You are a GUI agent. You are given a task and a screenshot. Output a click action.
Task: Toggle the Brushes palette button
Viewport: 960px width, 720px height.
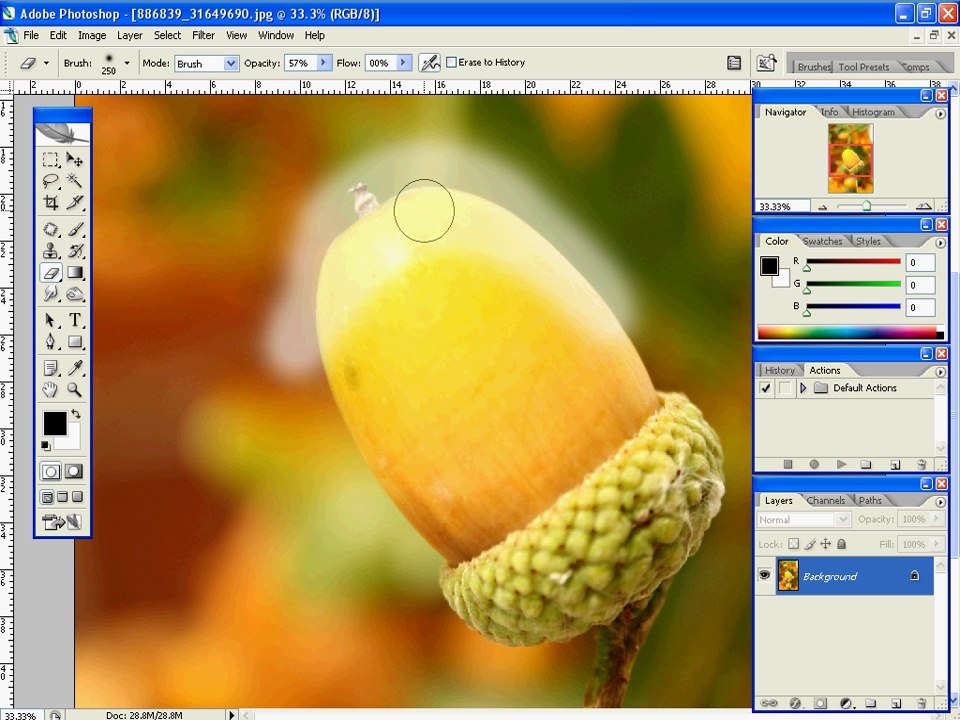click(x=734, y=62)
